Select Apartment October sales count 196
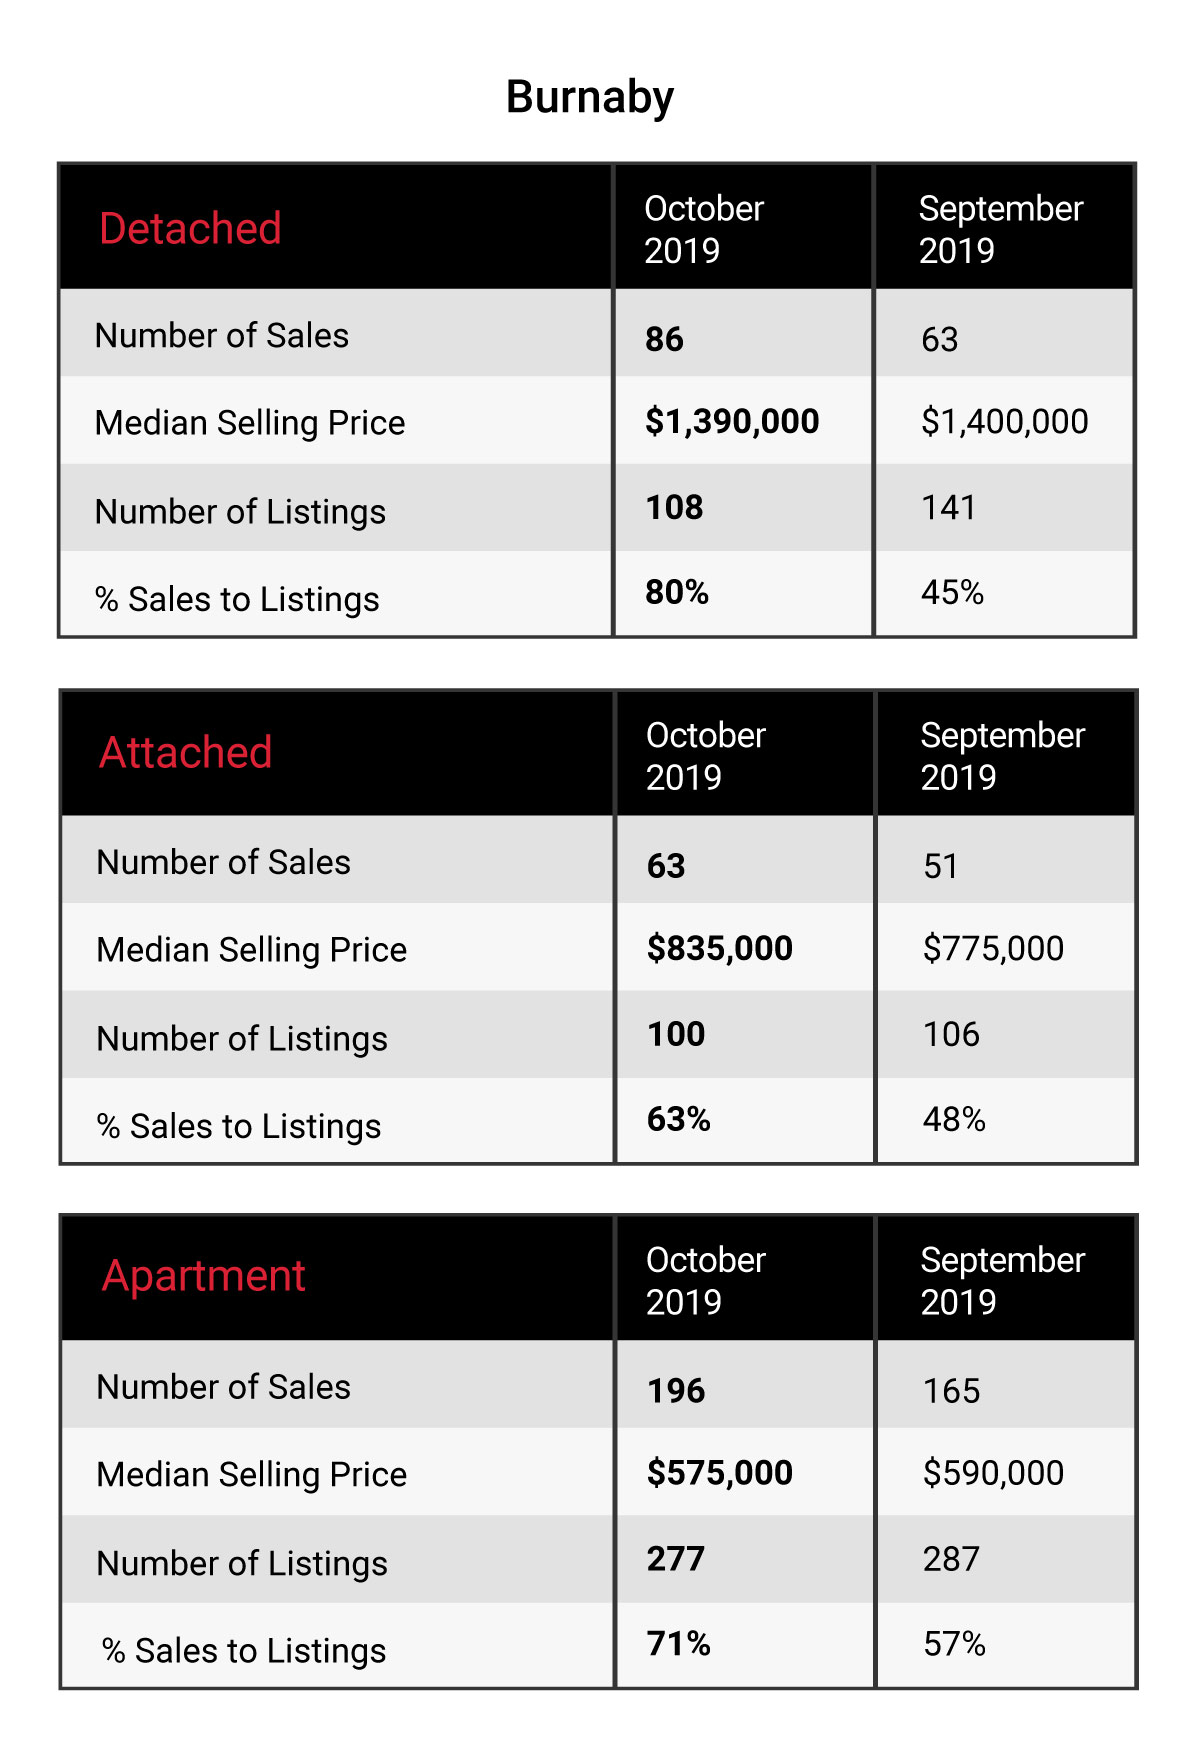Viewport: 1200px width, 1751px height. [x=676, y=1391]
